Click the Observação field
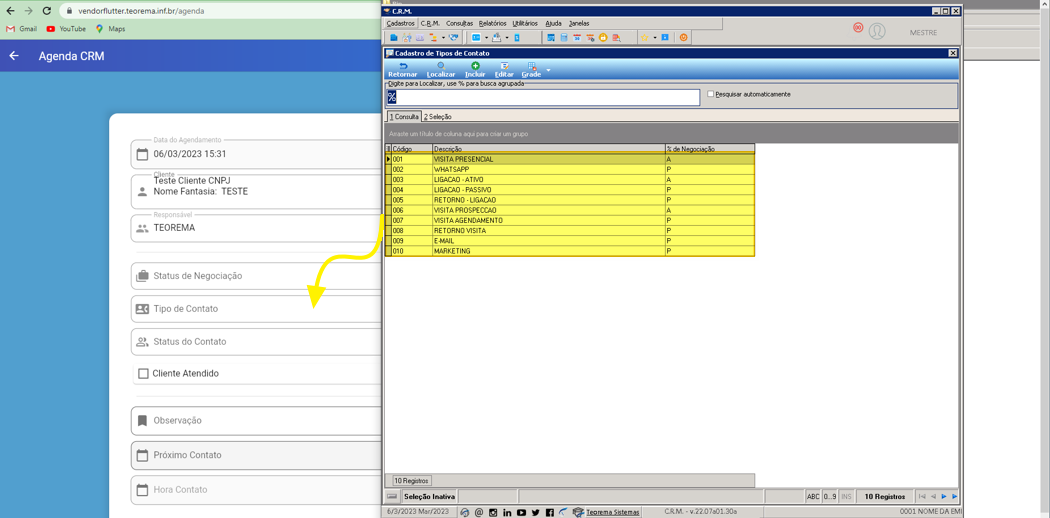Image resolution: width=1050 pixels, height=518 pixels. [258, 420]
